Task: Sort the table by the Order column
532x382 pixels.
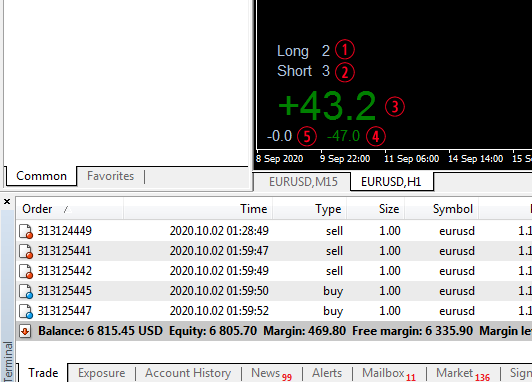Action: [x=70, y=209]
